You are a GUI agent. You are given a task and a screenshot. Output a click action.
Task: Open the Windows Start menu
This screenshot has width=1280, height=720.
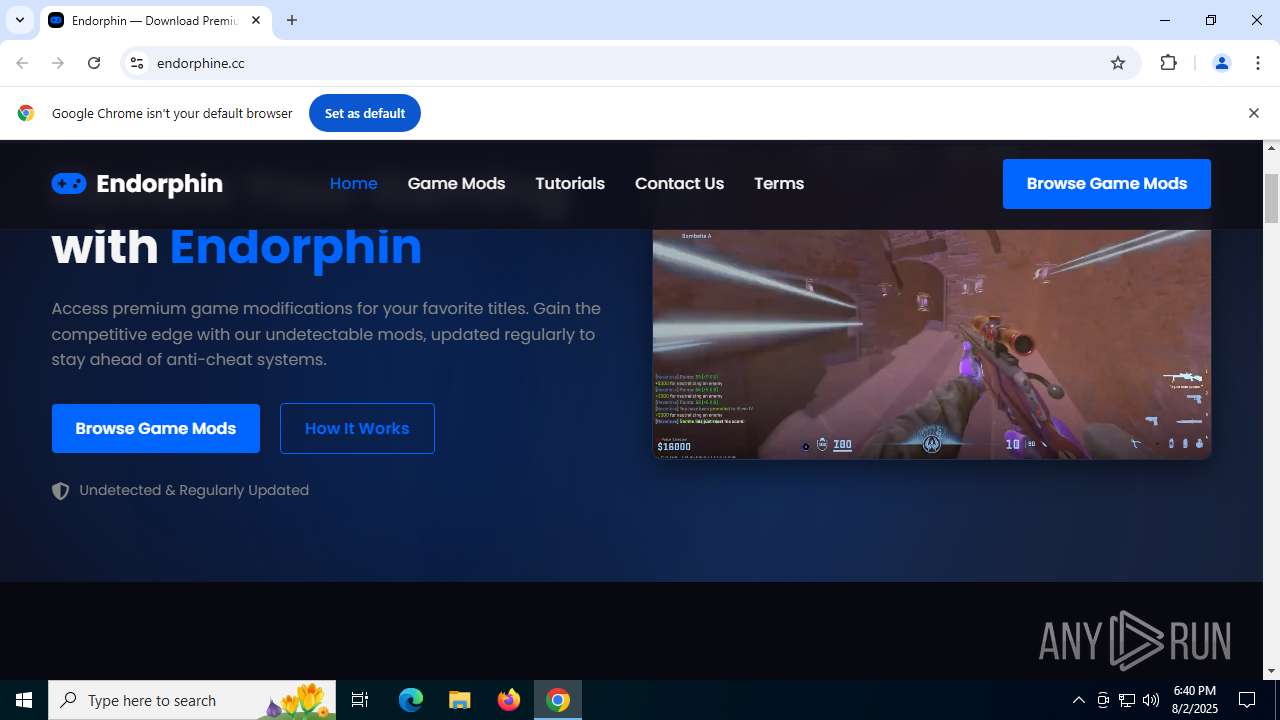[x=24, y=700]
